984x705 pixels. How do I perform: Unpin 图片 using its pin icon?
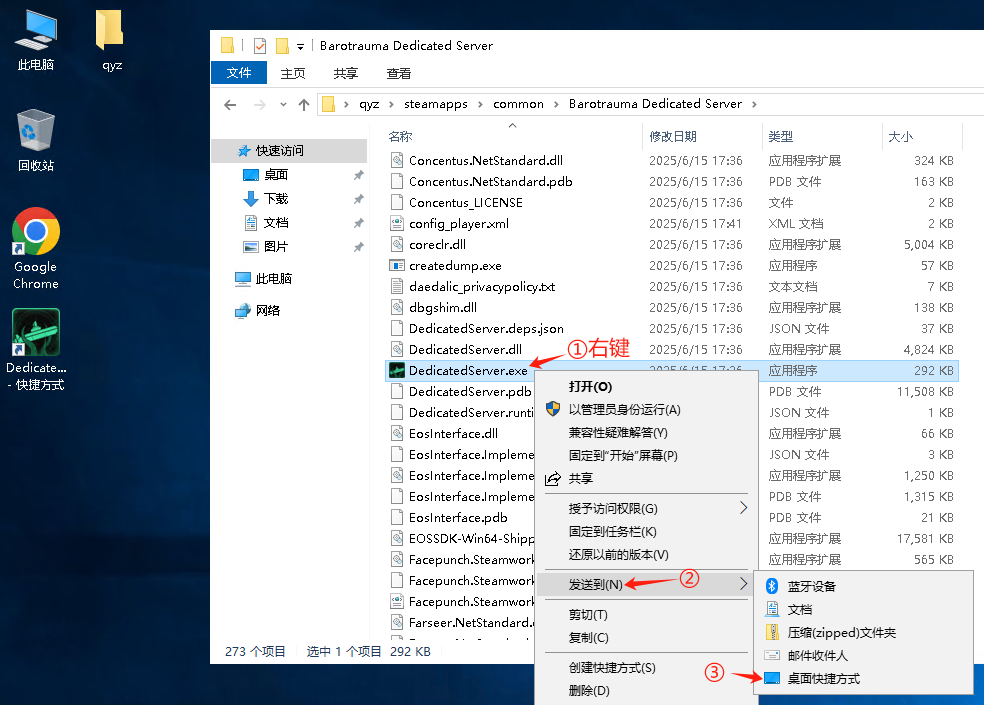tap(358, 247)
